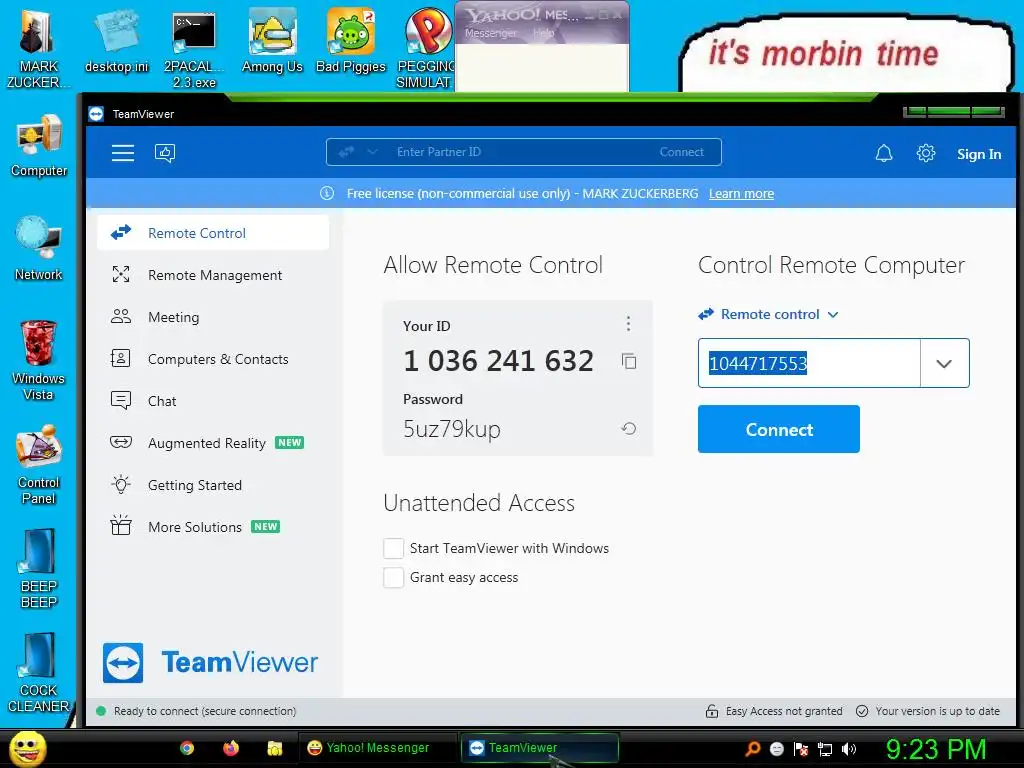This screenshot has height=768, width=1024.
Task: Click the blue Connect button
Action: coord(778,429)
